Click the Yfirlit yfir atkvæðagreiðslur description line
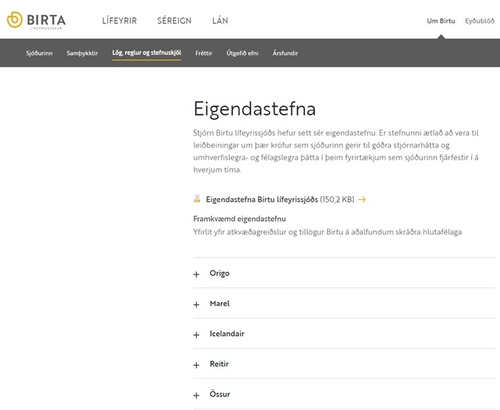Screen dimensions: 500x410 pos(327,232)
